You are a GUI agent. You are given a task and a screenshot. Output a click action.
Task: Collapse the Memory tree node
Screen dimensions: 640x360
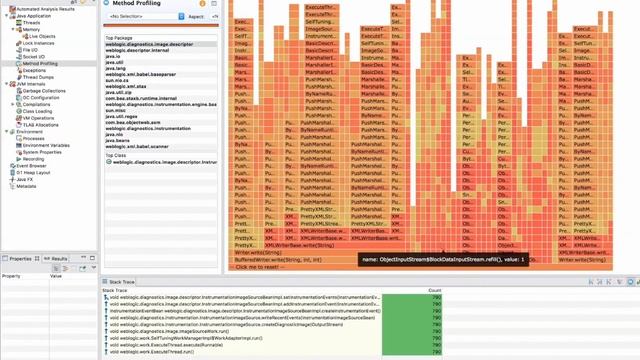coord(13,29)
